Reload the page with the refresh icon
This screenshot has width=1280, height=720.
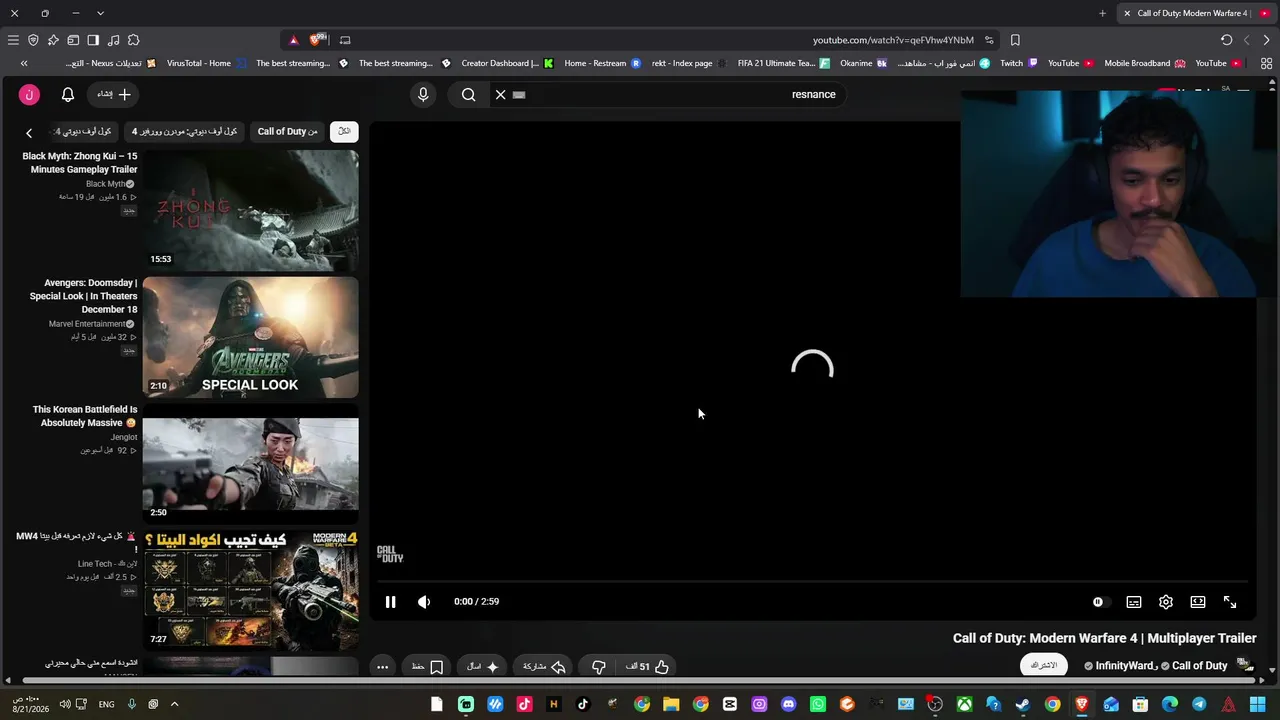click(x=1227, y=40)
